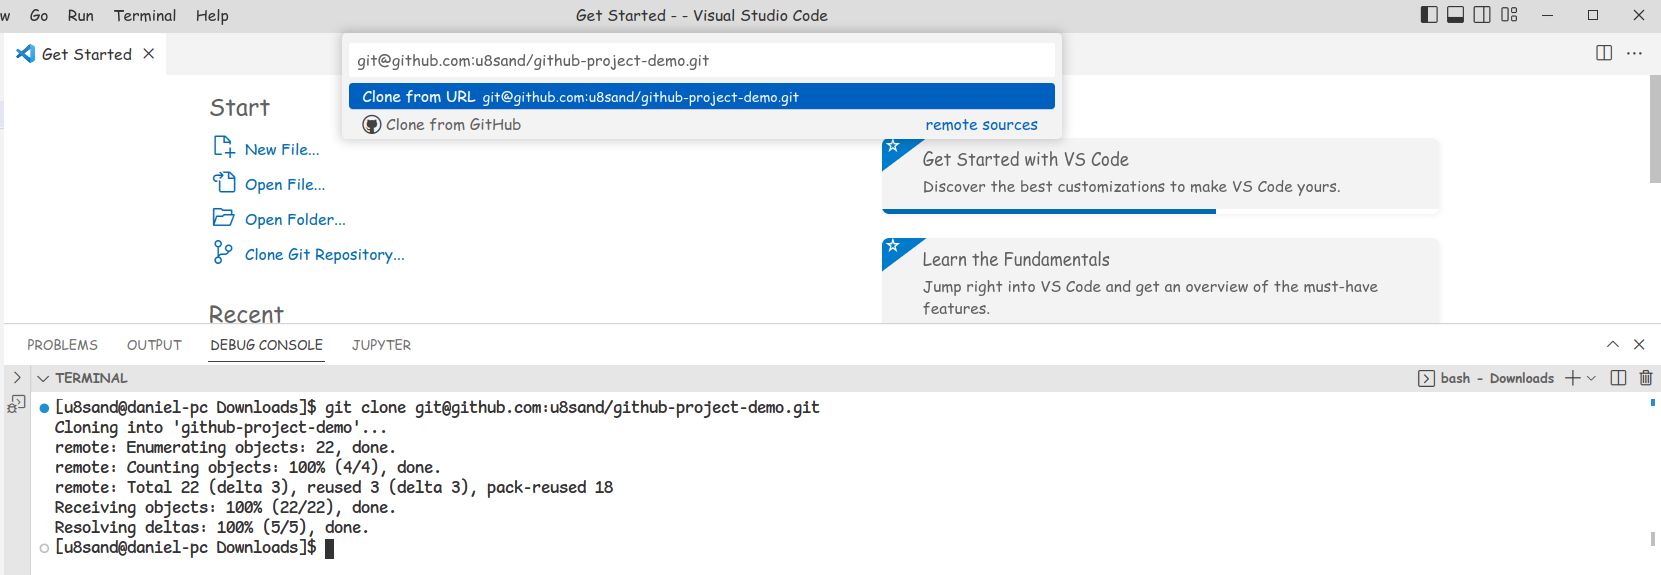Open the launch profile dropdown arrow

1592,378
